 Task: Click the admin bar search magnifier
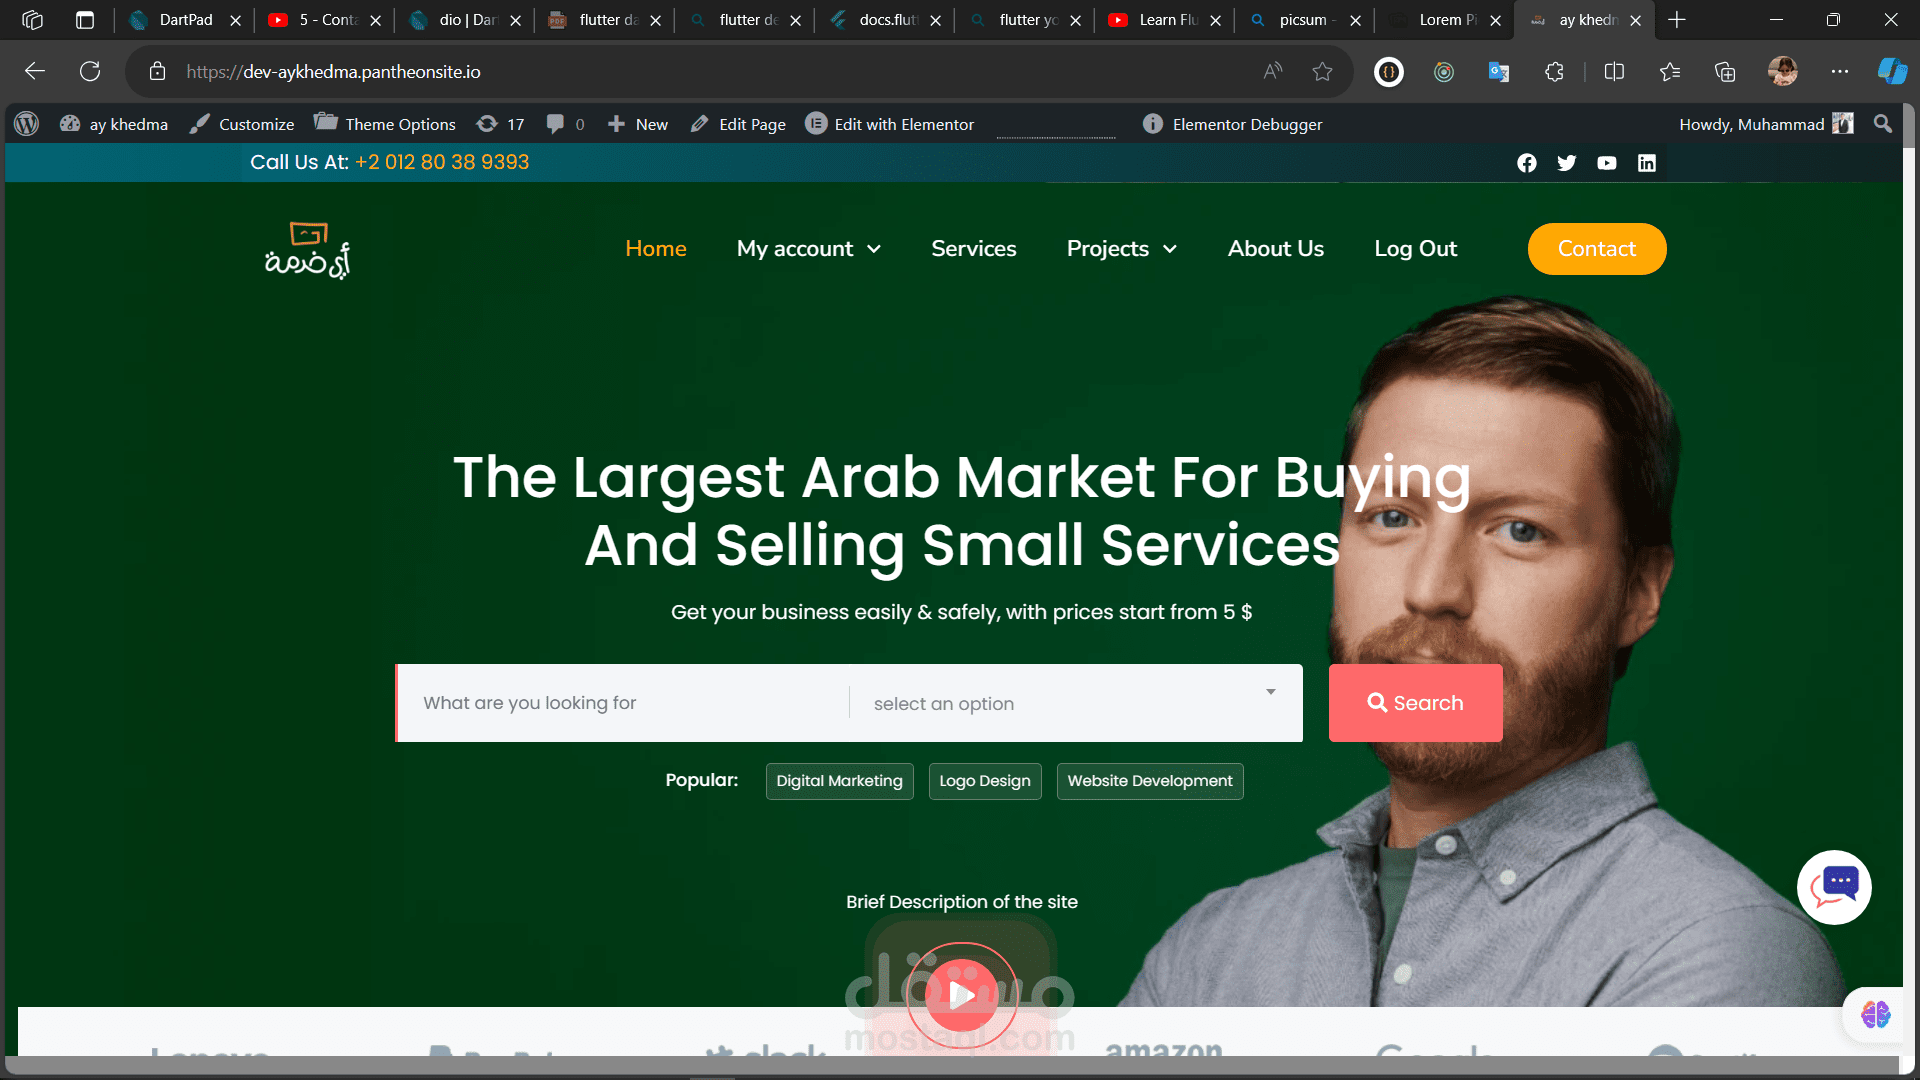click(x=1883, y=124)
